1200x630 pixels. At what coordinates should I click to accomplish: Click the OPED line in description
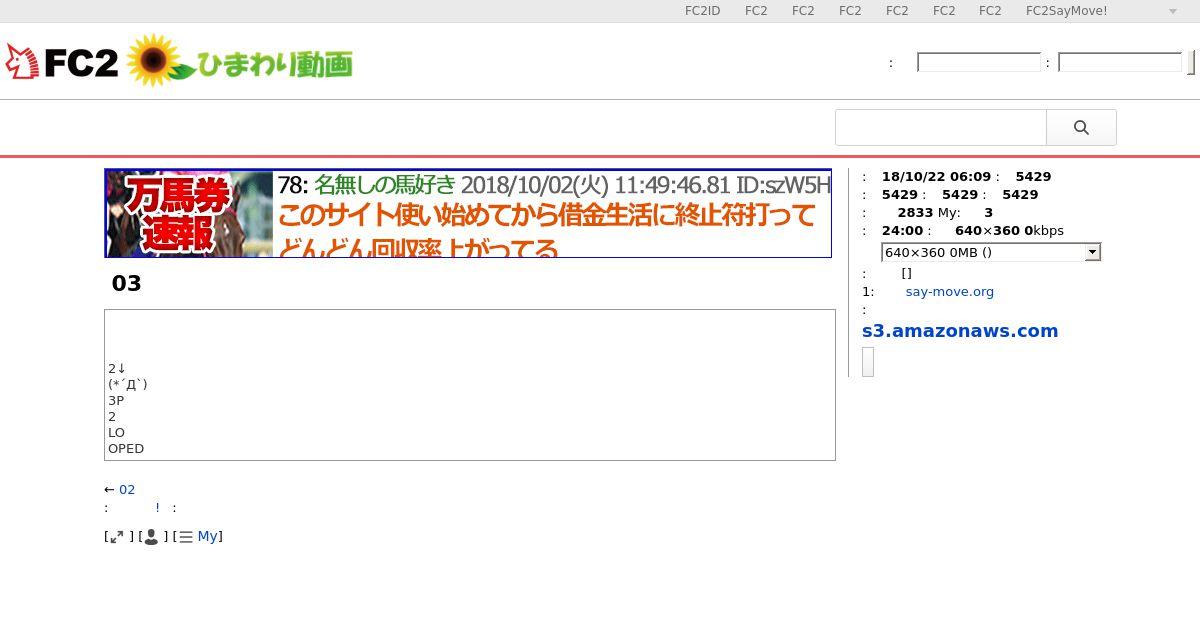(x=126, y=449)
